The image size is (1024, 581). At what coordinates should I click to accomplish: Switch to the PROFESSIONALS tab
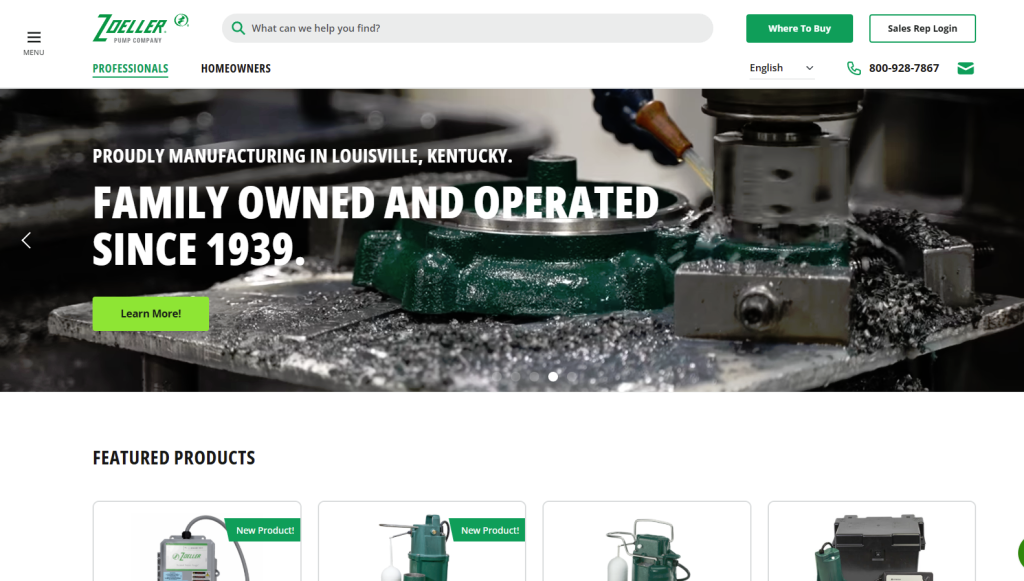pos(131,69)
